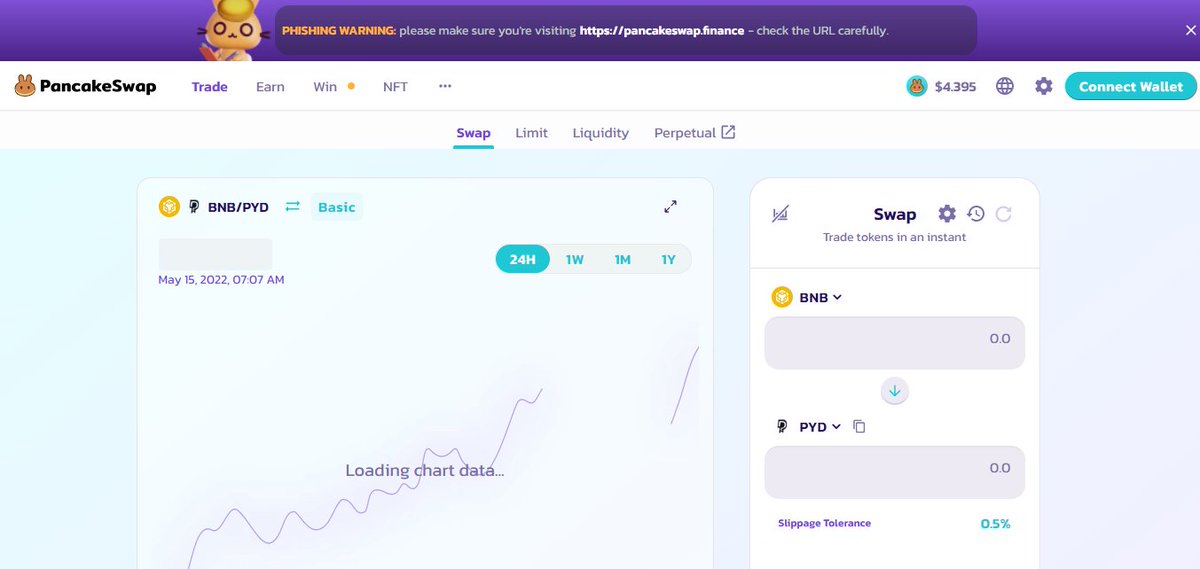Switch to the Swap tab
This screenshot has height=569, width=1200.
pyautogui.click(x=473, y=133)
